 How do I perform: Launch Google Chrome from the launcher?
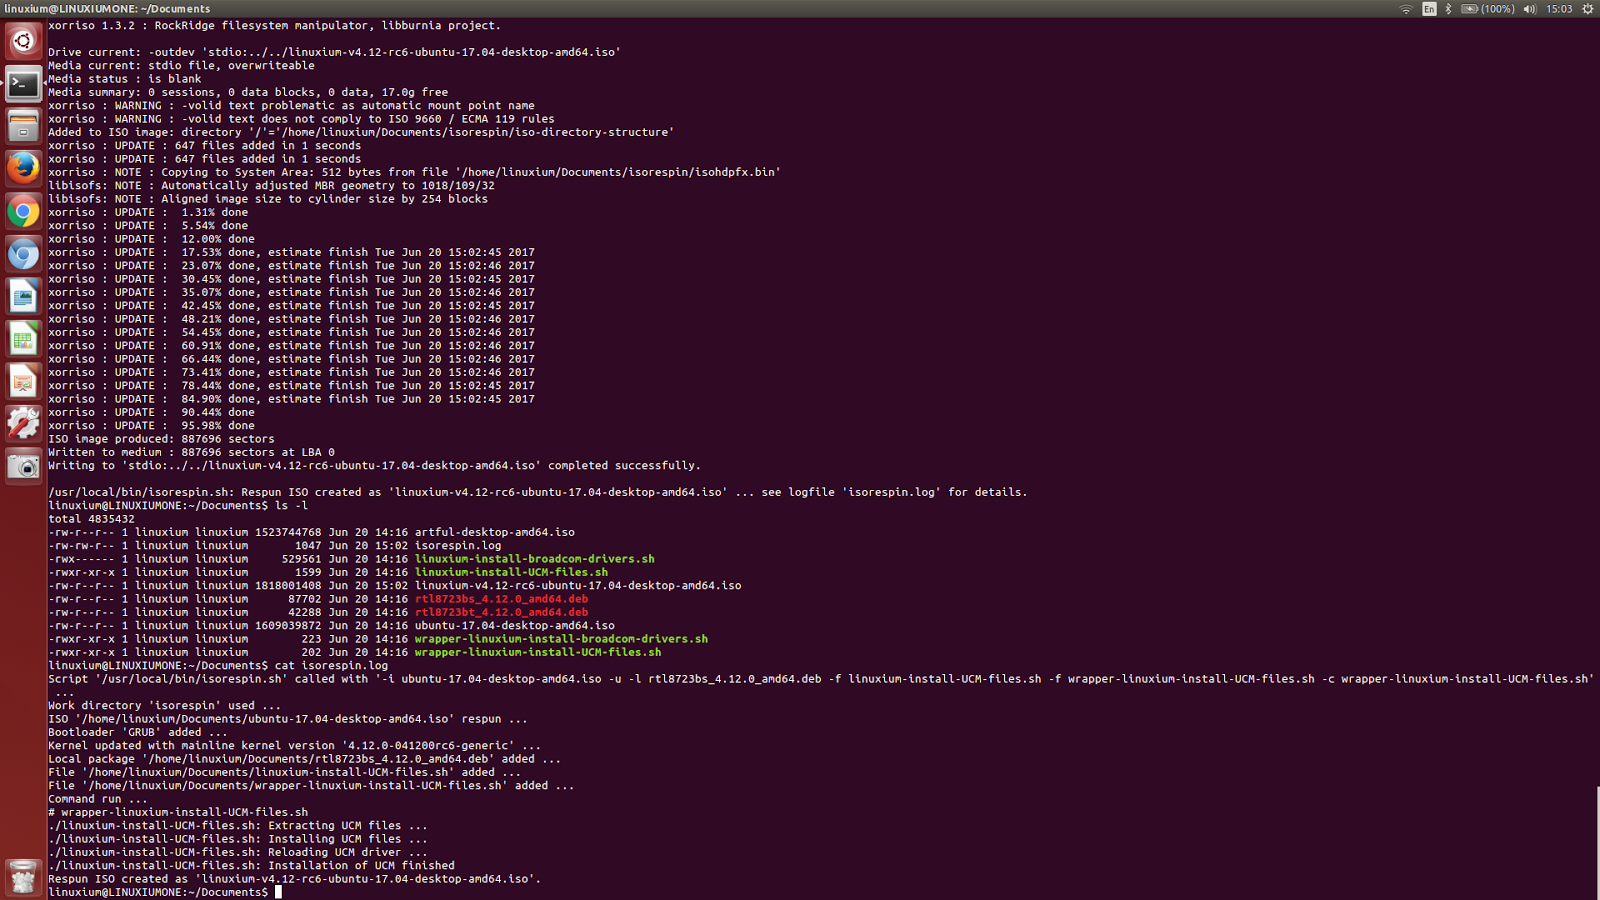pyautogui.click(x=23, y=211)
